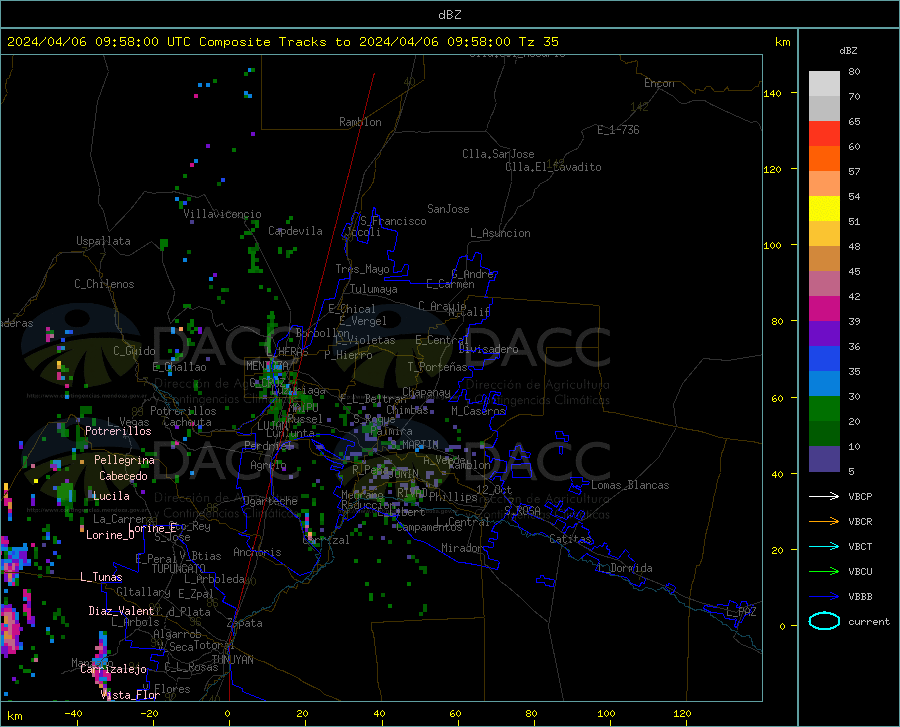Click the 'TUNUYAN' map label
This screenshot has height=727, width=900.
[x=232, y=660]
